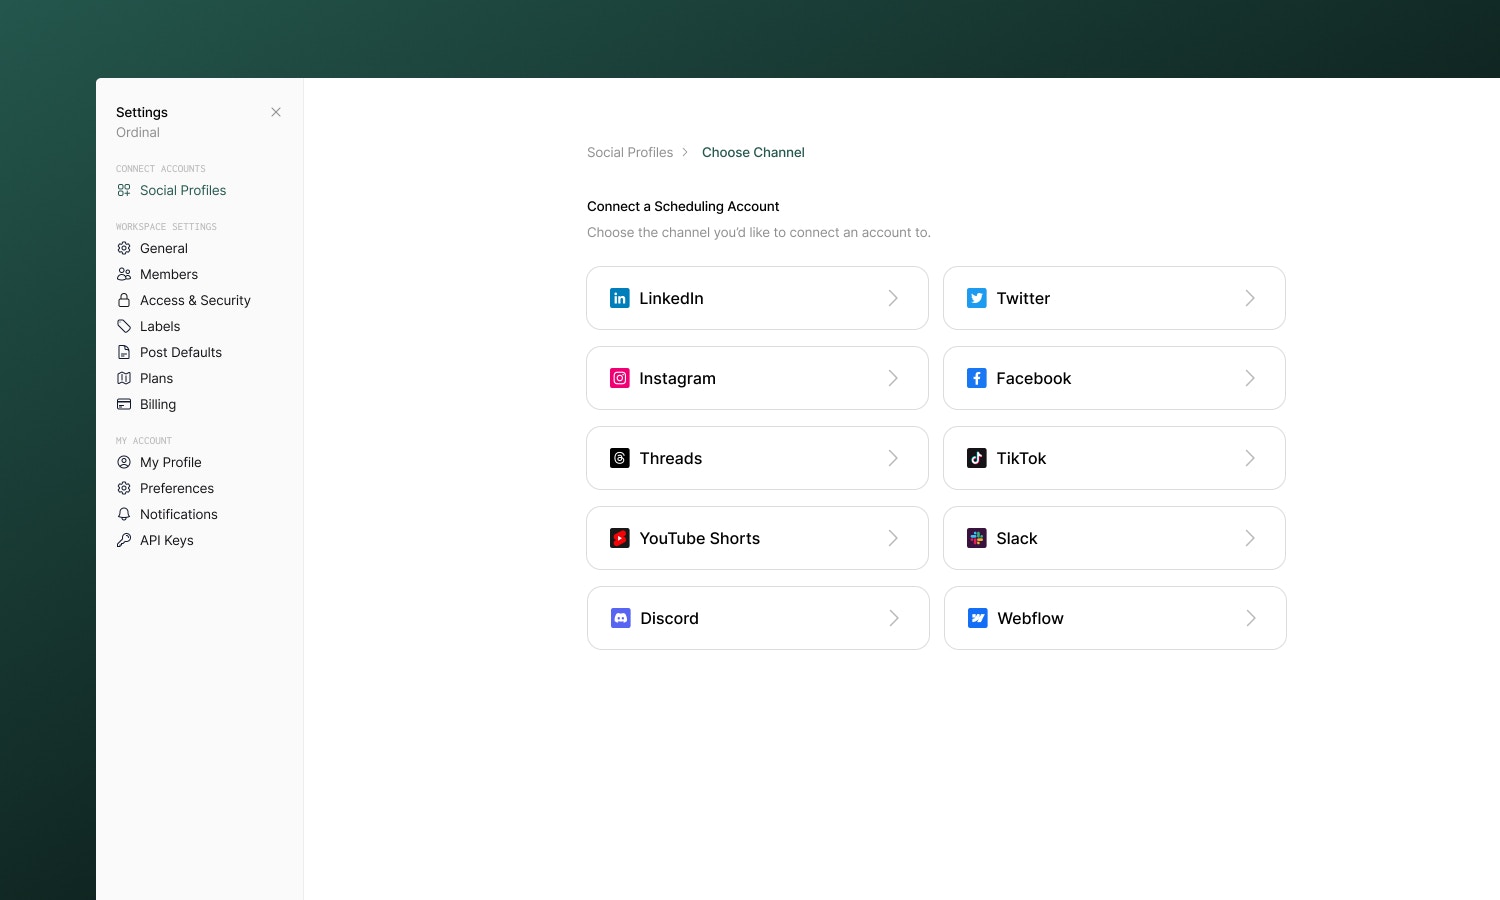This screenshot has width=1500, height=900.
Task: Click the Access & Security lock icon
Action: [x=124, y=300]
